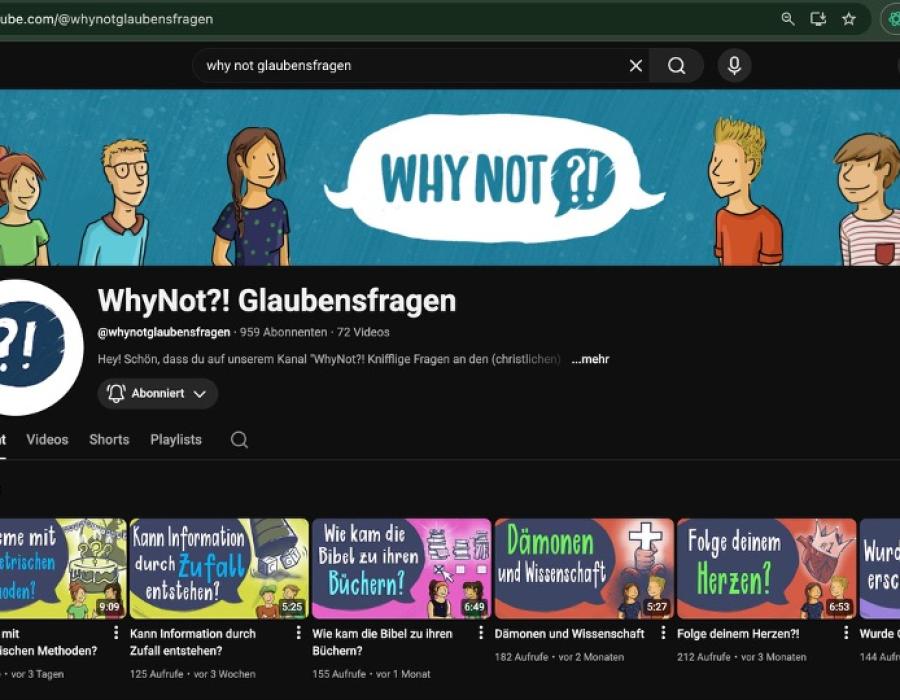Clear the search box with the X

click(x=635, y=65)
